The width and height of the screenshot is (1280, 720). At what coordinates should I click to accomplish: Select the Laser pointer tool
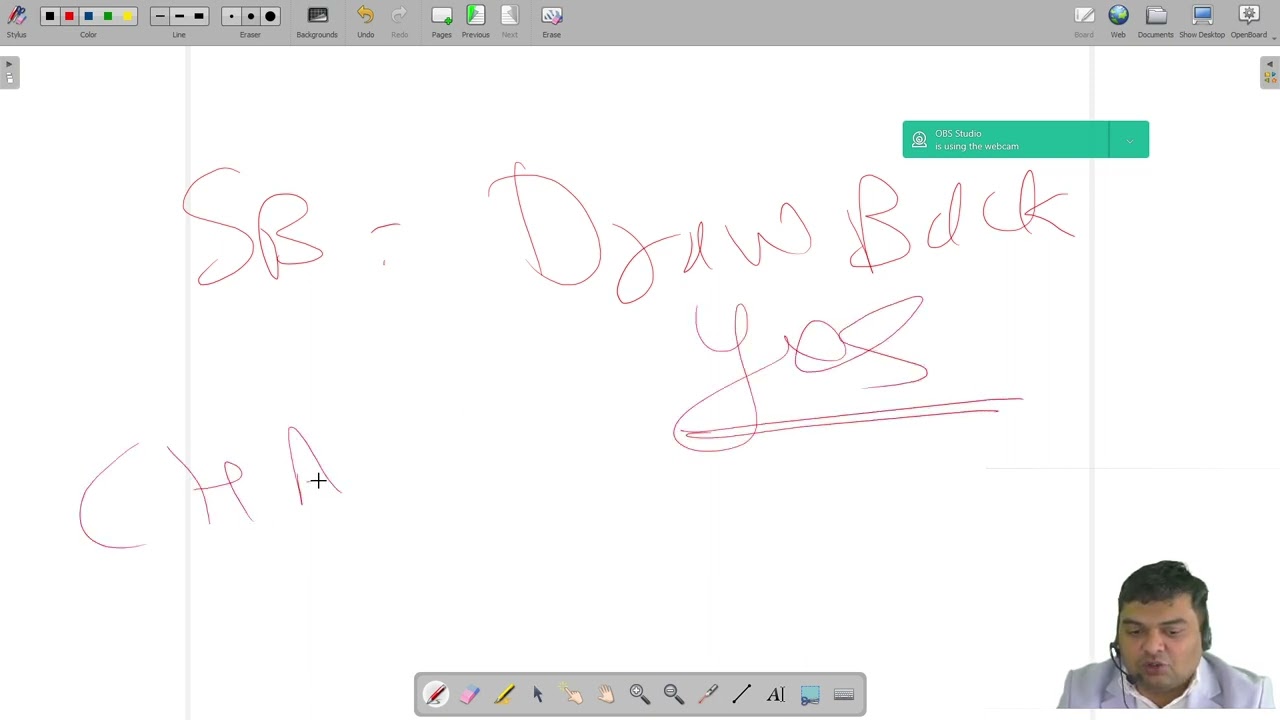708,694
